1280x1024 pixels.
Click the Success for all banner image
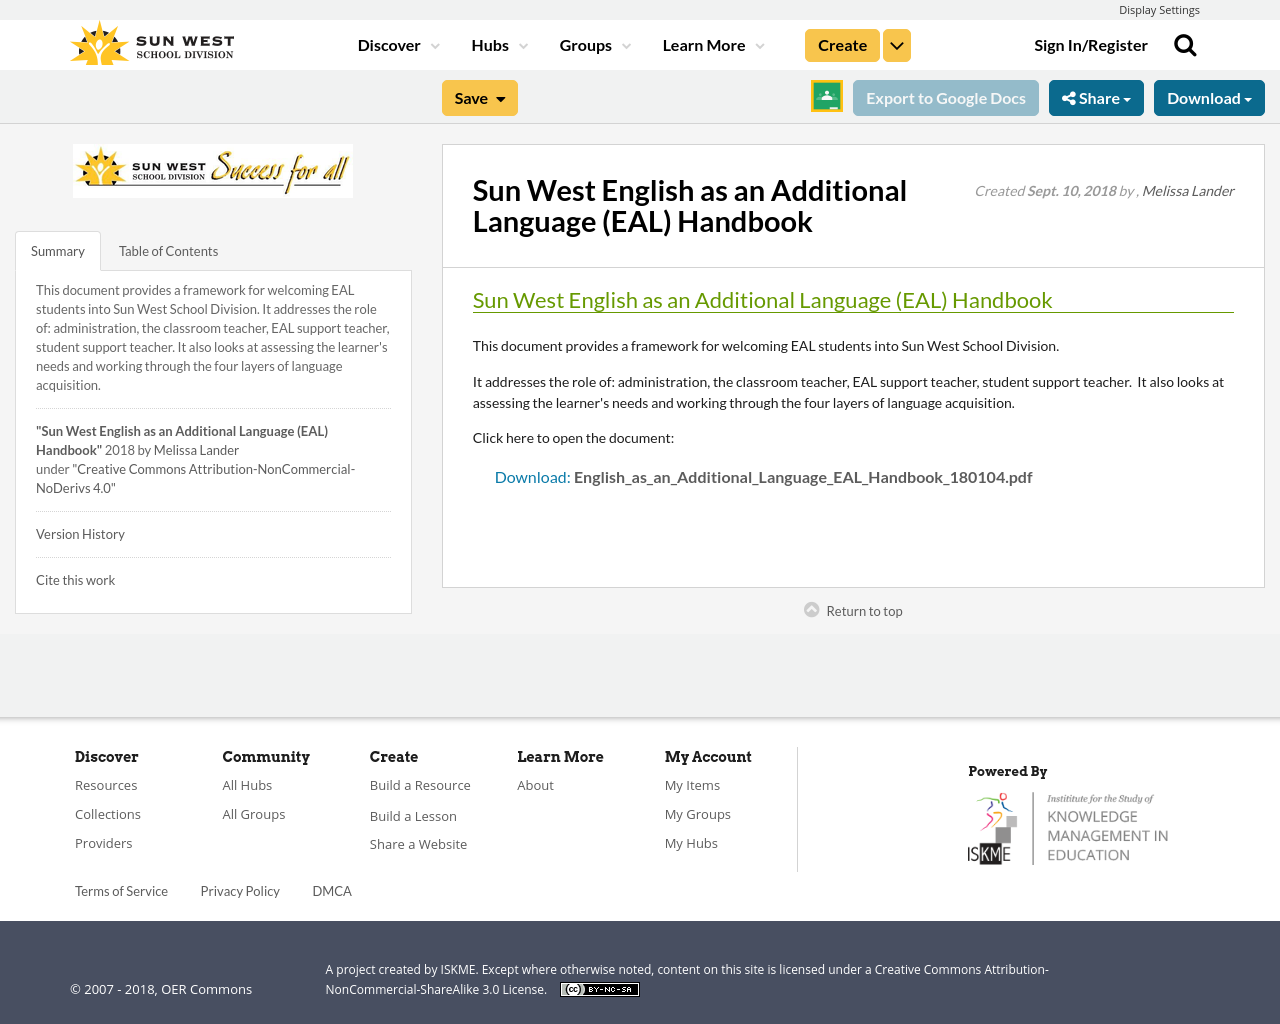[212, 170]
